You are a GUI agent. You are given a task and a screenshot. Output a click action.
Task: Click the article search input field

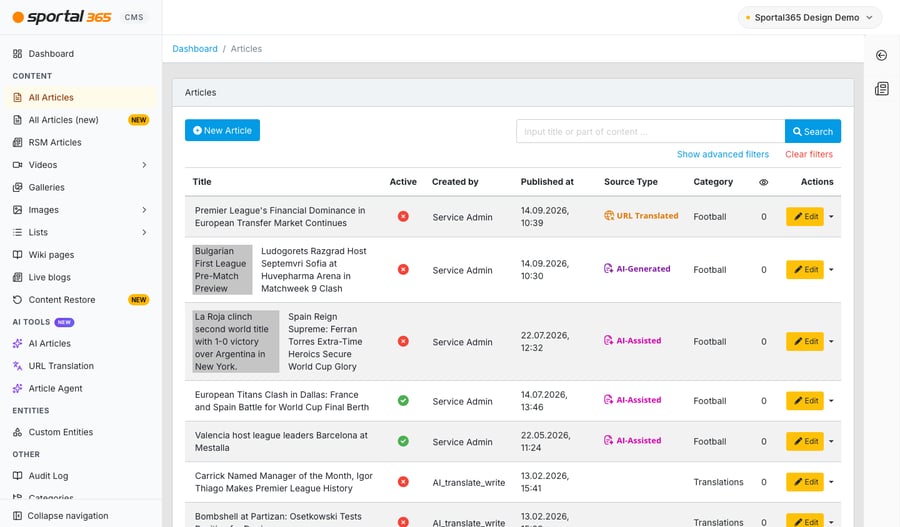[x=650, y=131]
